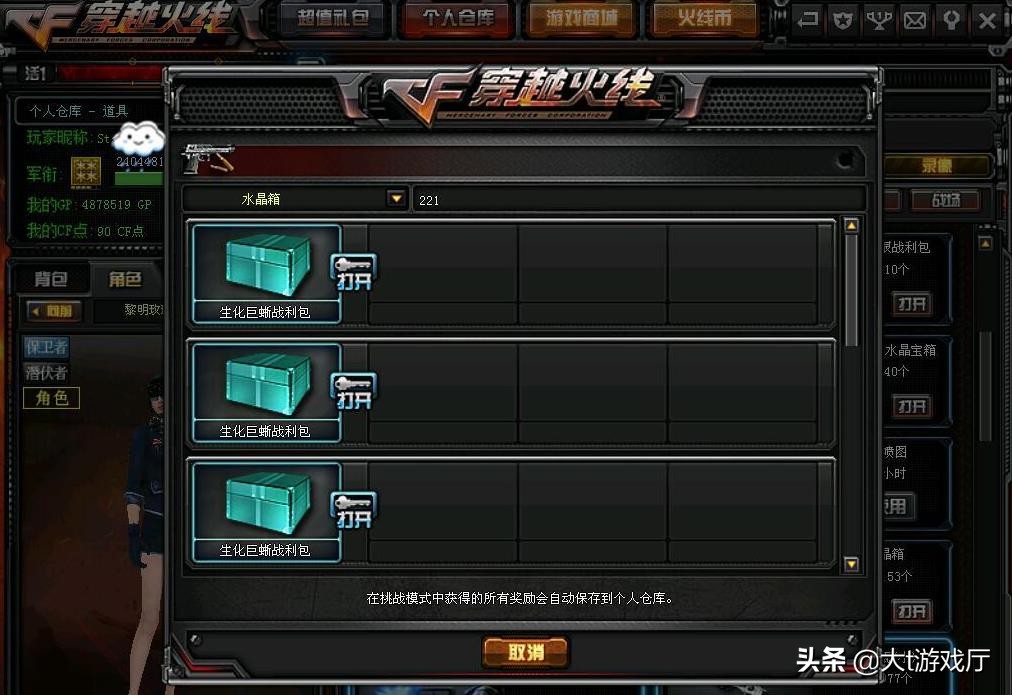
Task: Click the 取消 cancel button
Action: (x=525, y=652)
